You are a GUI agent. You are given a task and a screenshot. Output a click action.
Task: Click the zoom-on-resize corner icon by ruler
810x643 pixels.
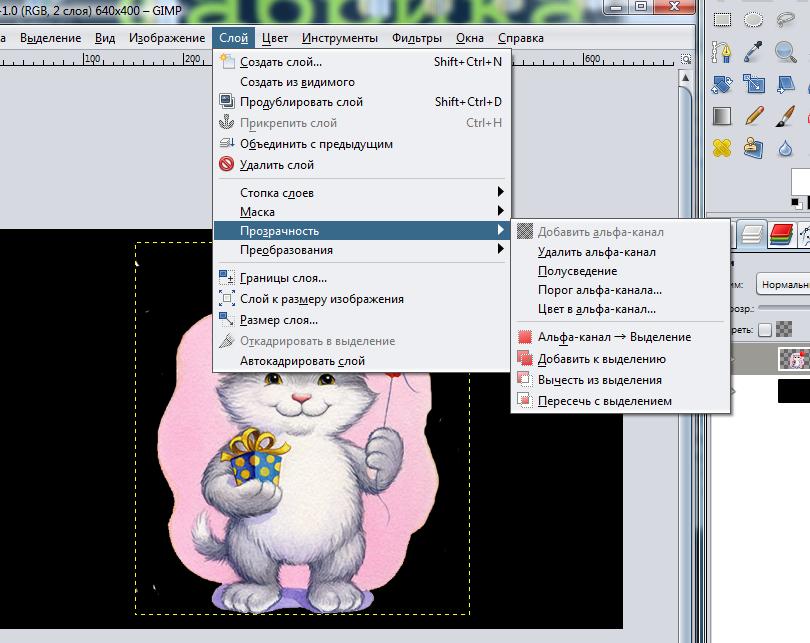coord(686,59)
